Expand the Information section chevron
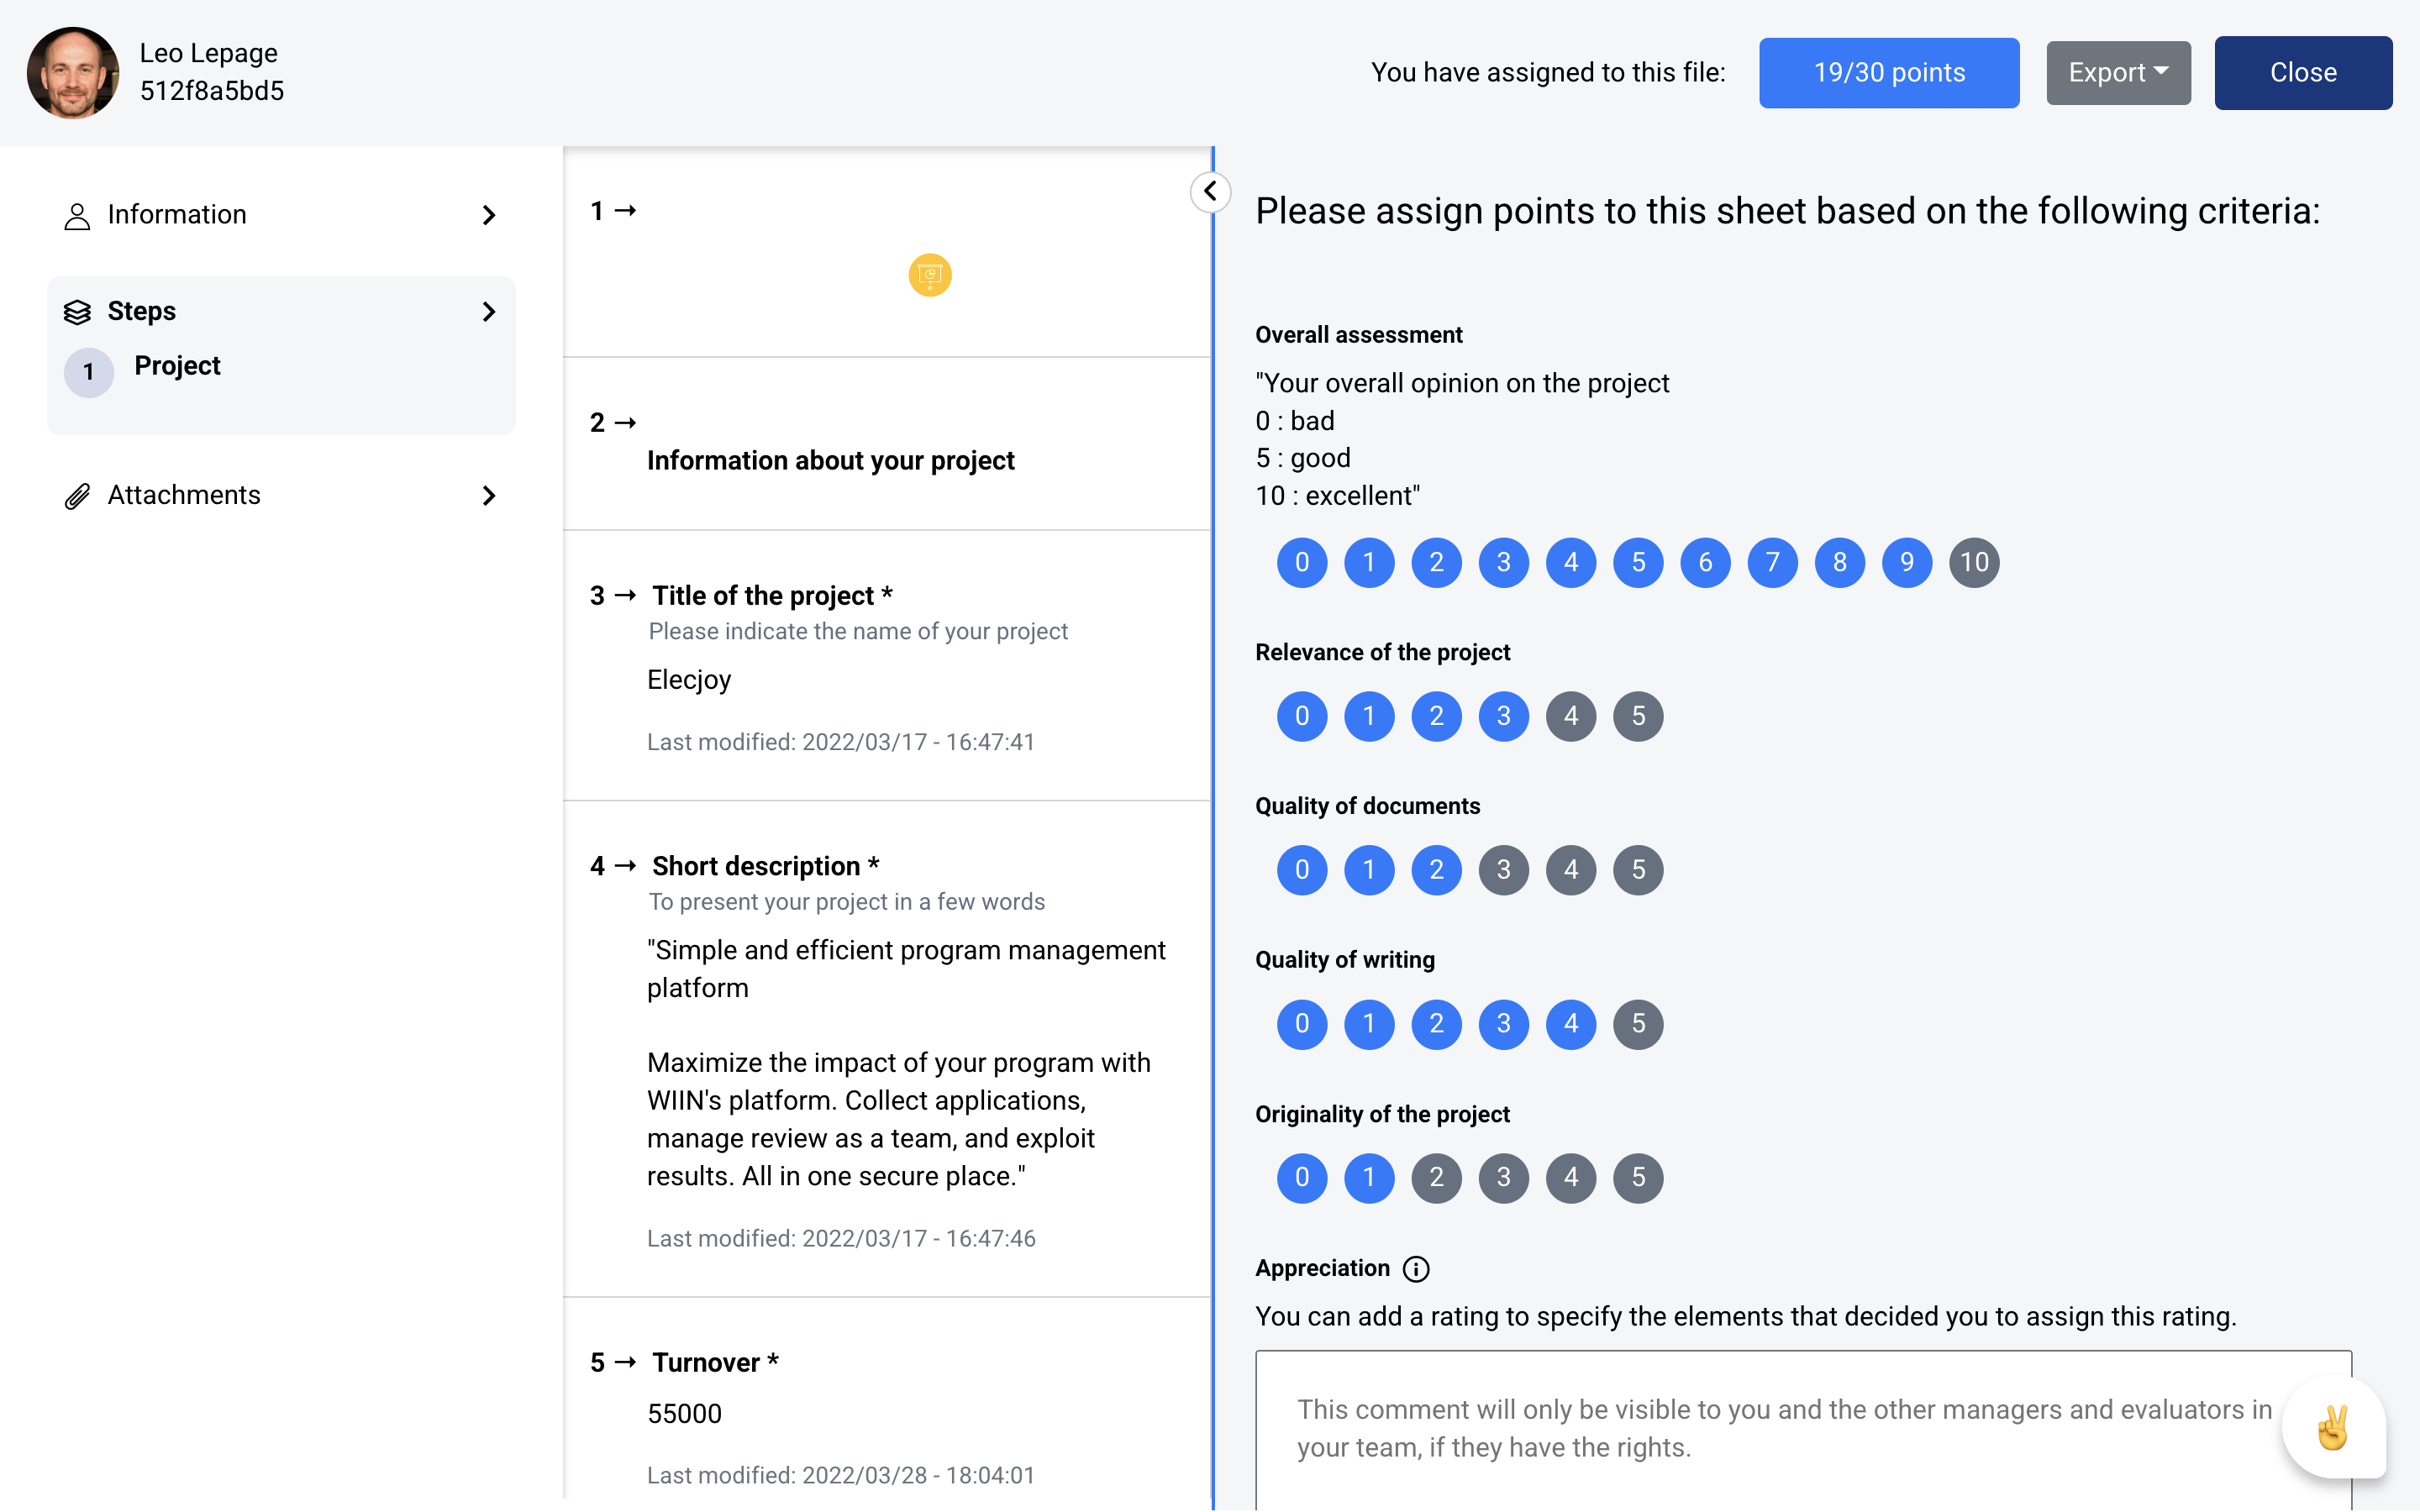 pyautogui.click(x=489, y=215)
